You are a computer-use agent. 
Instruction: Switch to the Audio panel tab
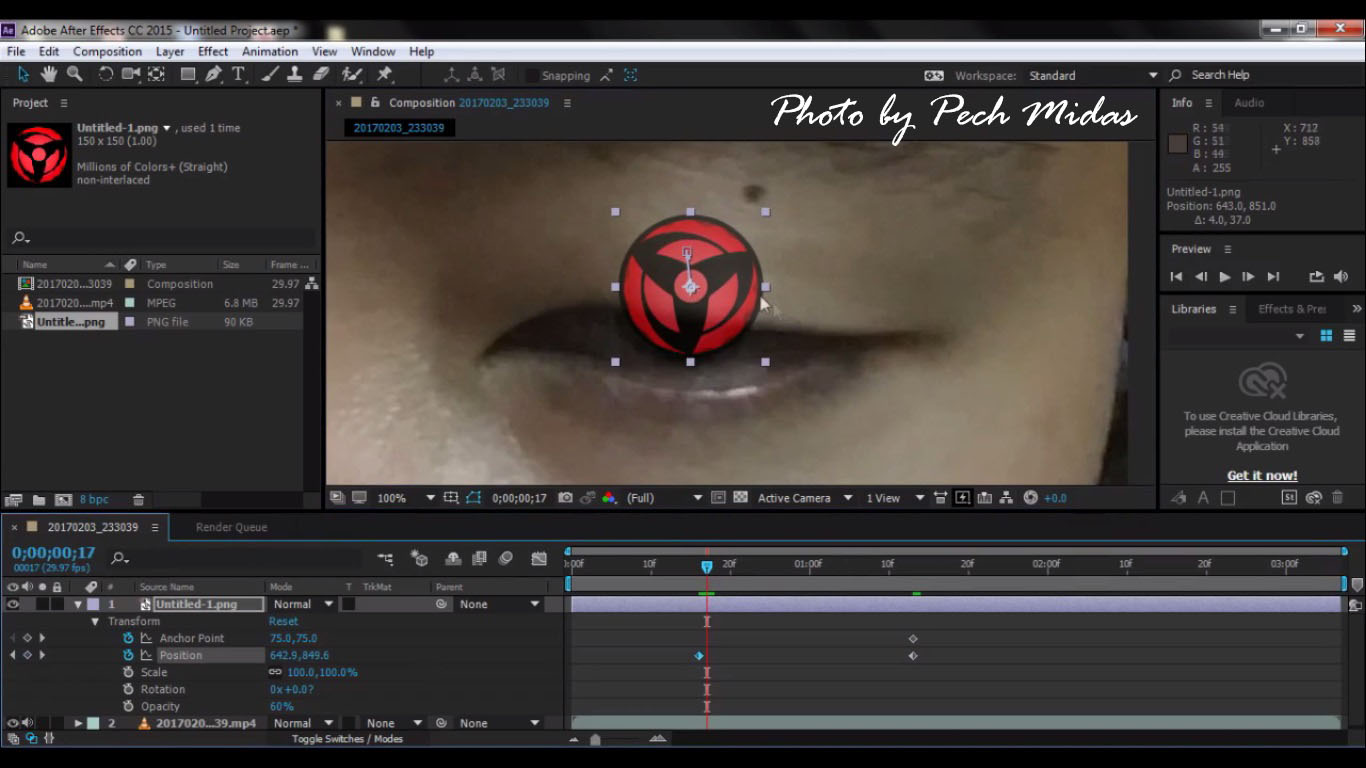[1249, 103]
